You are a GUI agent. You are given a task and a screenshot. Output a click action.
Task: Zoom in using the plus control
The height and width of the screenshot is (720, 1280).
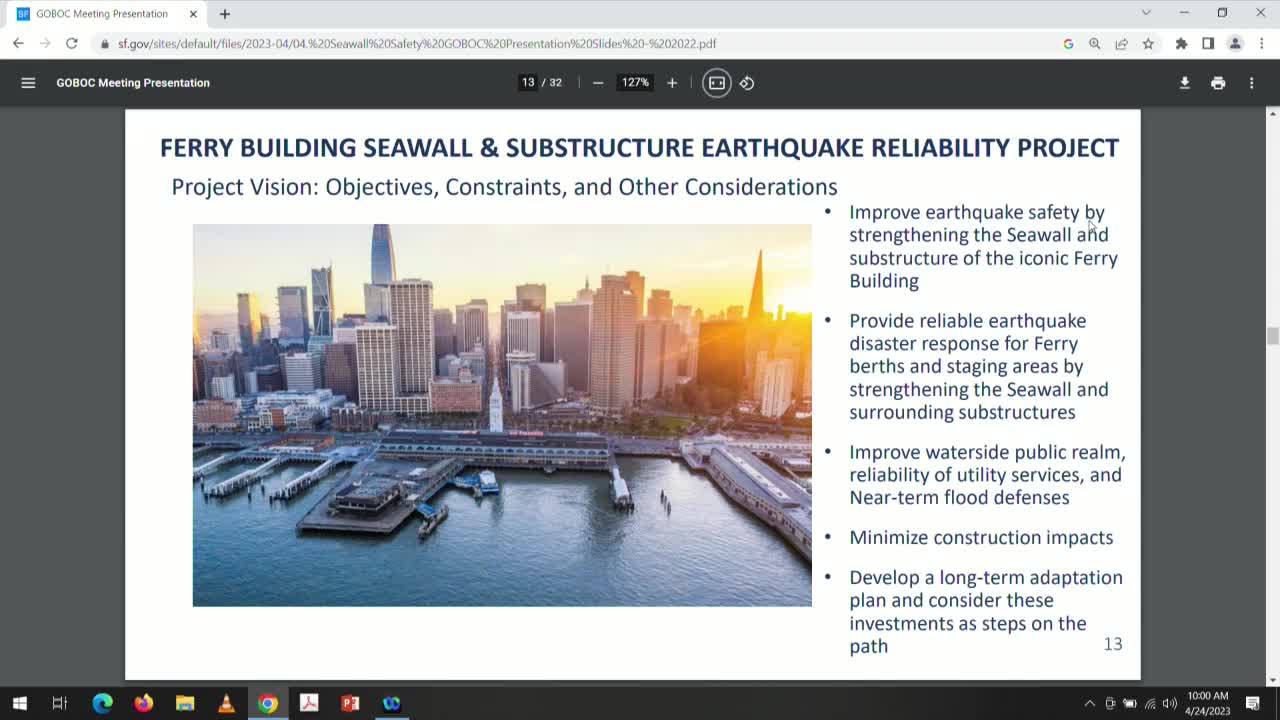coord(671,83)
